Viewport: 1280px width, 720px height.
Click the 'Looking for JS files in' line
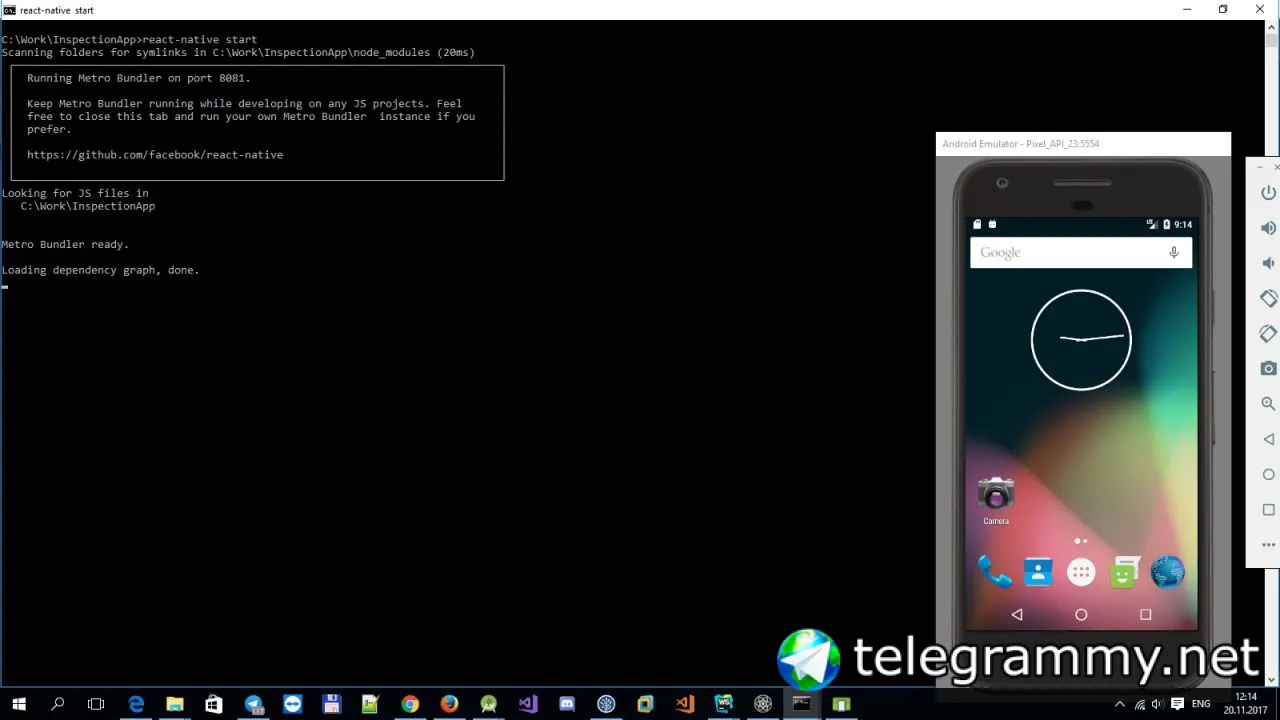(75, 193)
